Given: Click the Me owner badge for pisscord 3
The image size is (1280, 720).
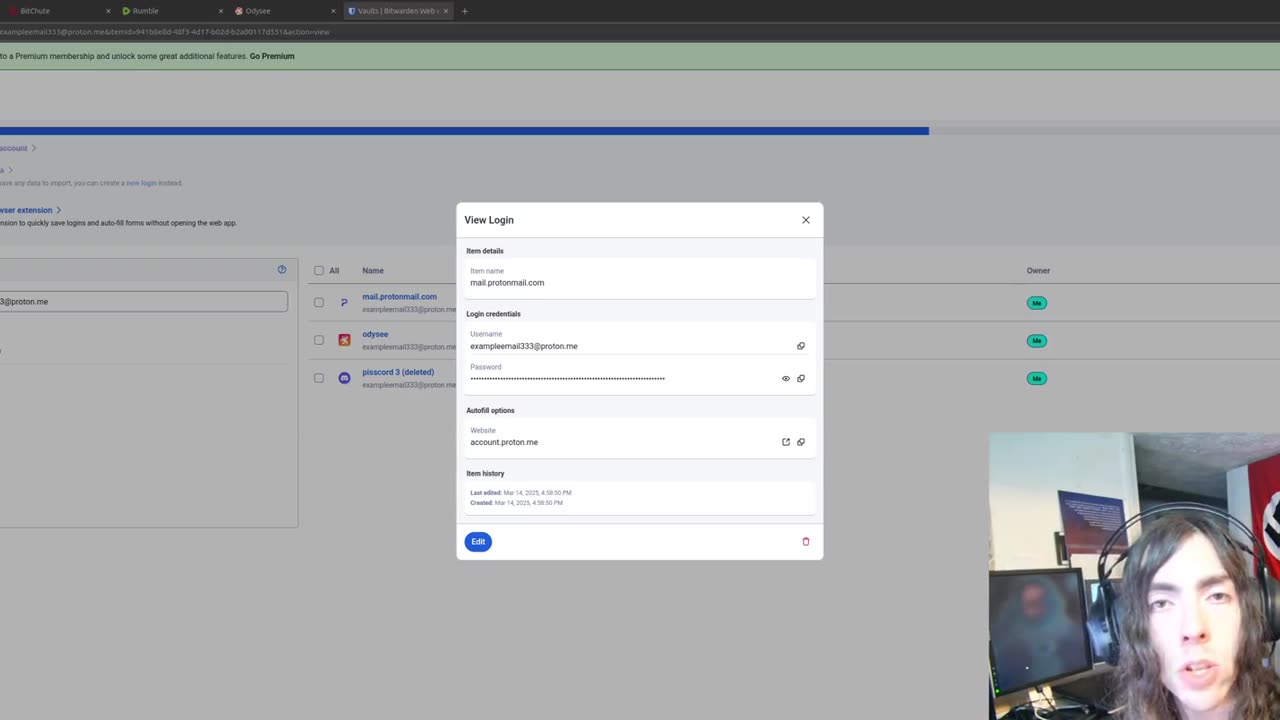Looking at the screenshot, I should pyautogui.click(x=1037, y=378).
